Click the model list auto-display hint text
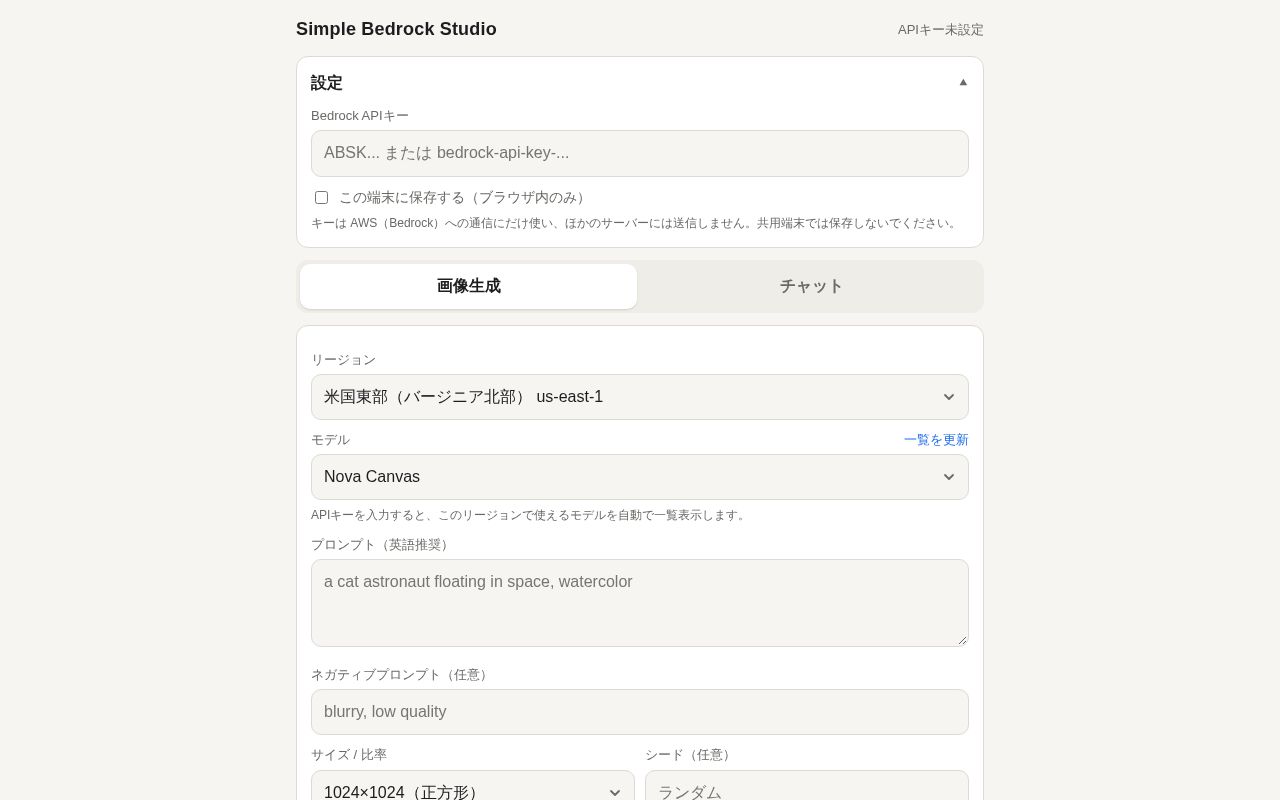The width and height of the screenshot is (1280, 800). pos(530,515)
